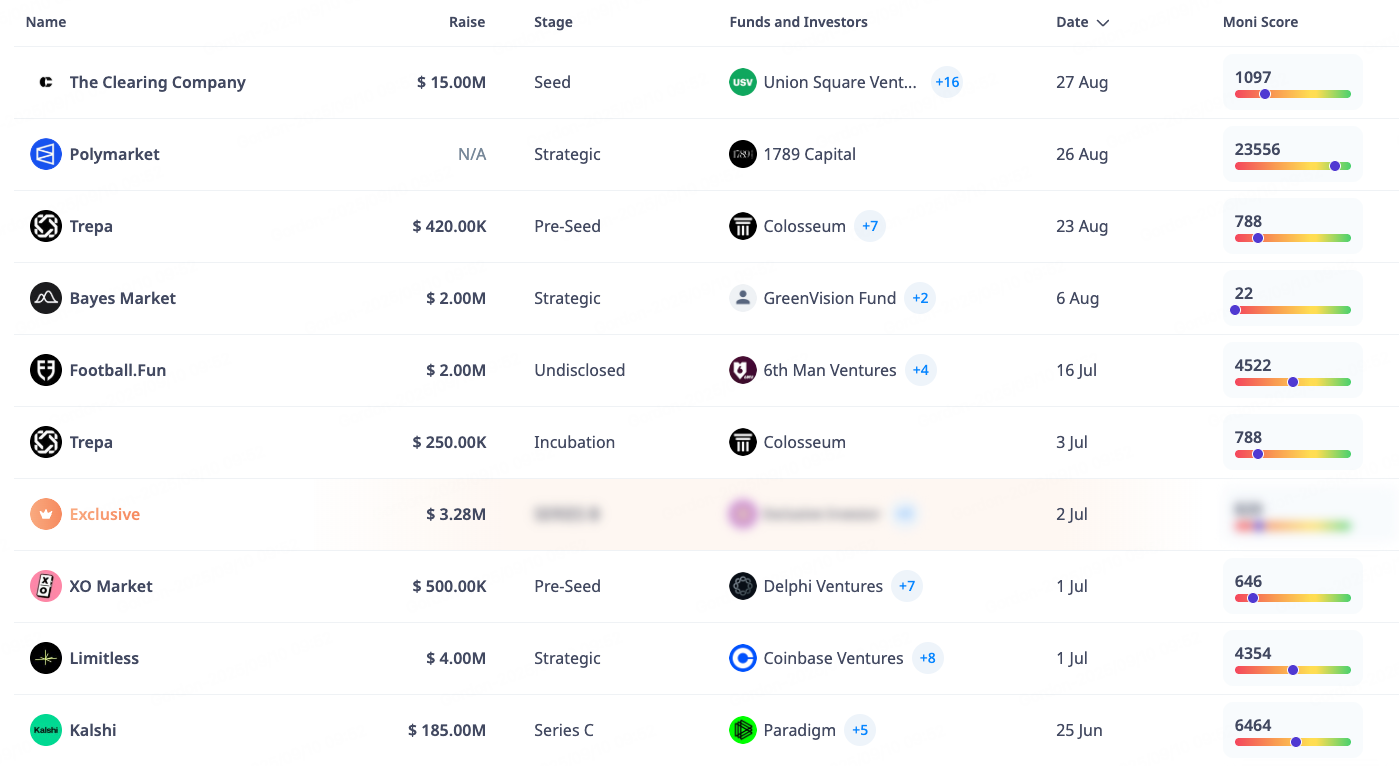Click the Bayes Market logo icon
The width and height of the screenshot is (1399, 766).
click(46, 298)
